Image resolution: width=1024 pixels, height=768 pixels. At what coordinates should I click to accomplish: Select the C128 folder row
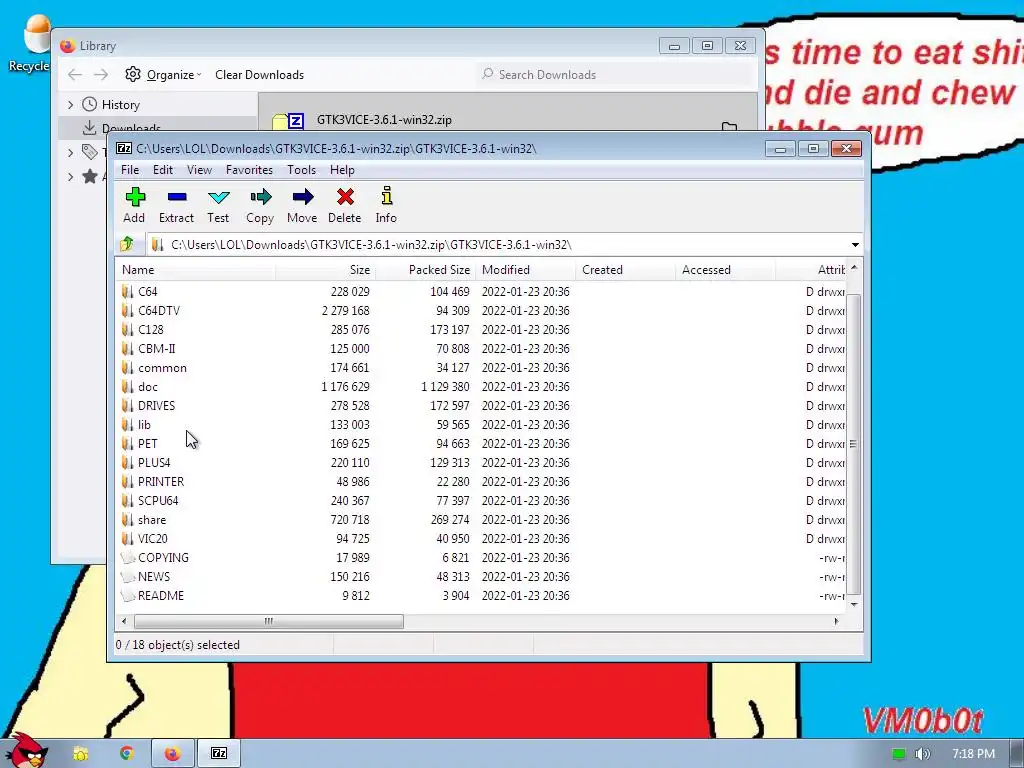482,330
